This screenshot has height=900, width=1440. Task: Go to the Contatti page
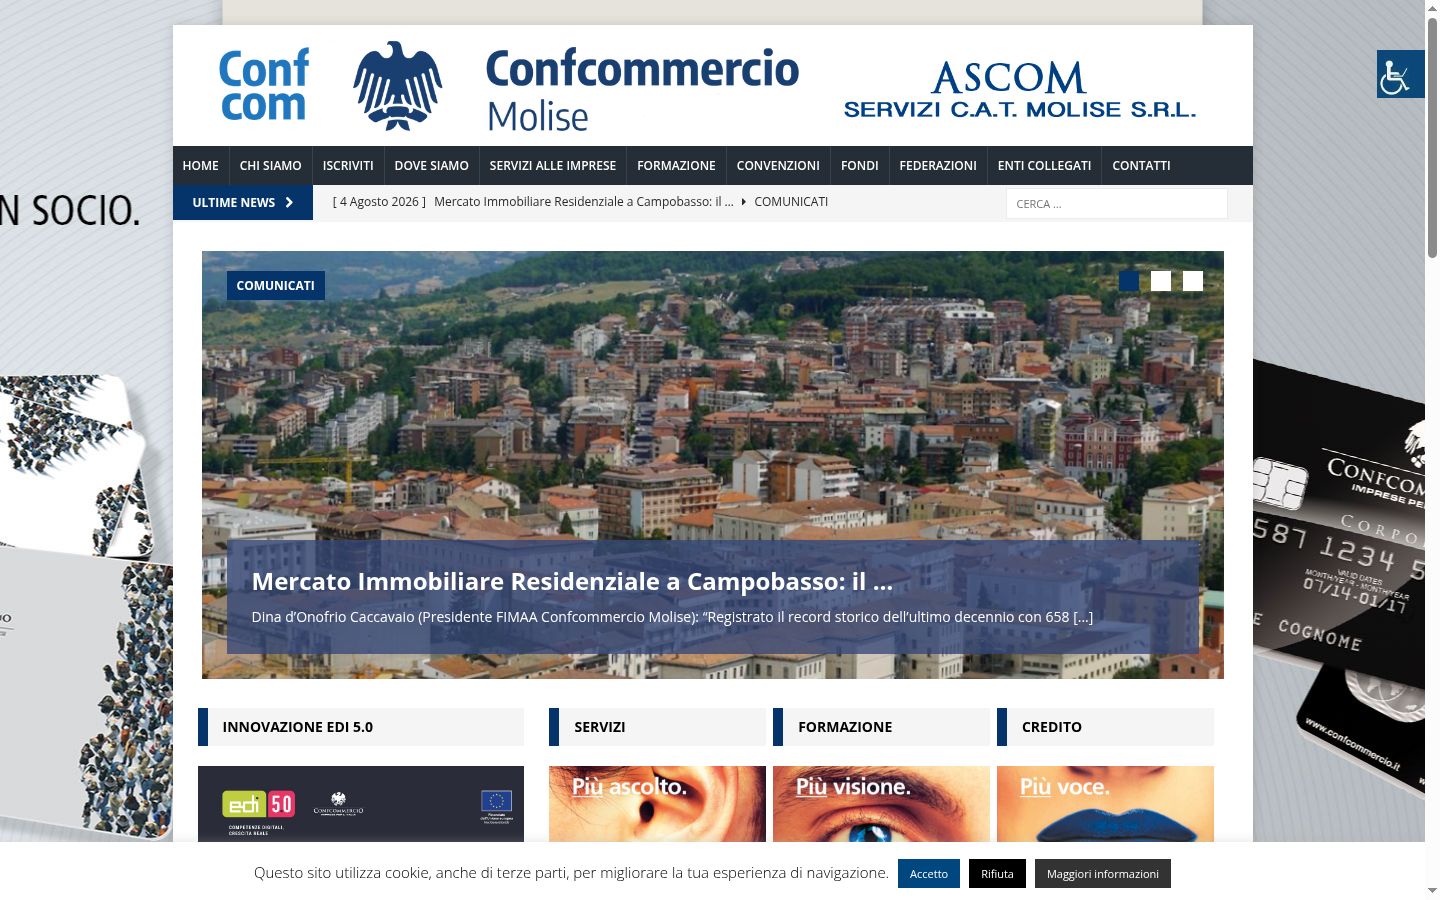pos(1141,166)
